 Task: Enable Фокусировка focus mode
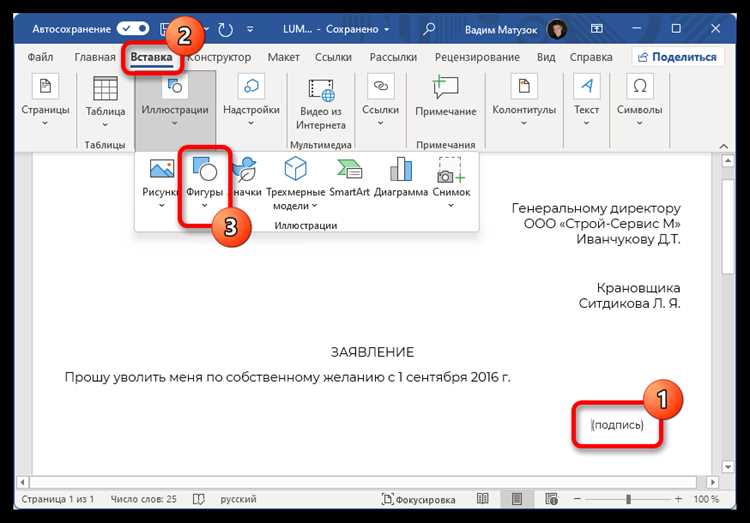(419, 499)
